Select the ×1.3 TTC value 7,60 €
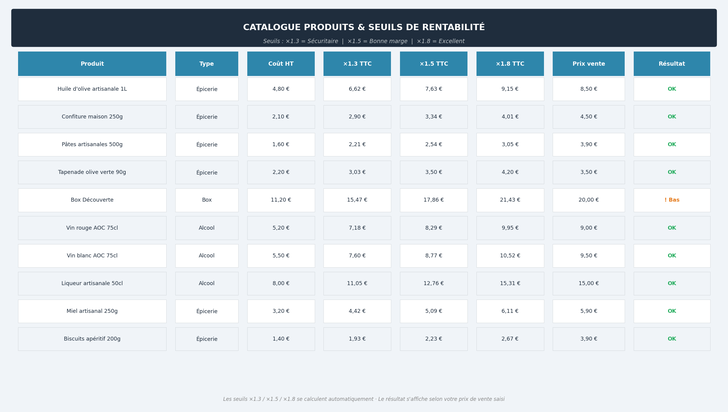Viewport: 728px width, 412px height. click(x=357, y=256)
